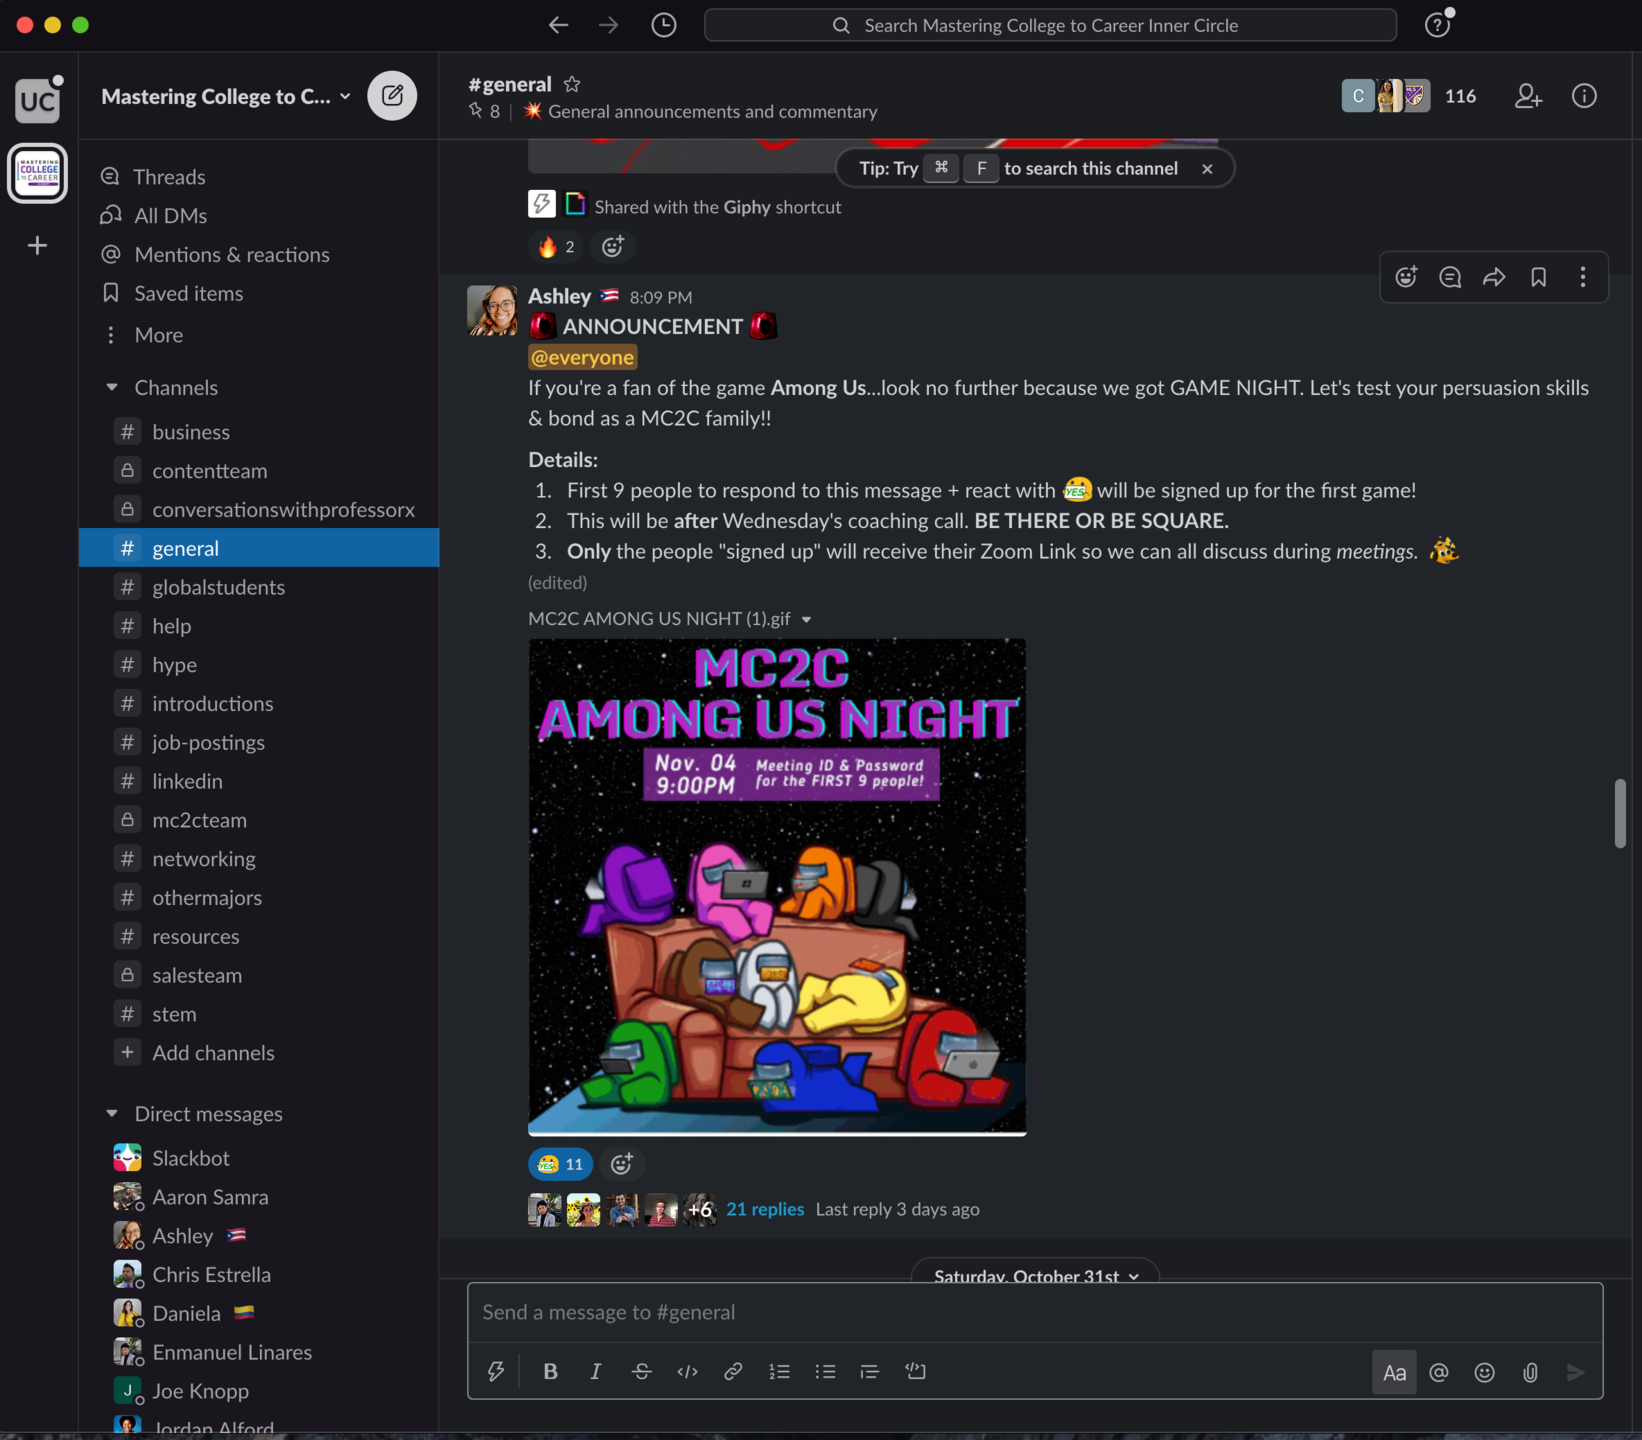Add reaction beside the 11 count
1642x1440 pixels.
pyautogui.click(x=622, y=1164)
